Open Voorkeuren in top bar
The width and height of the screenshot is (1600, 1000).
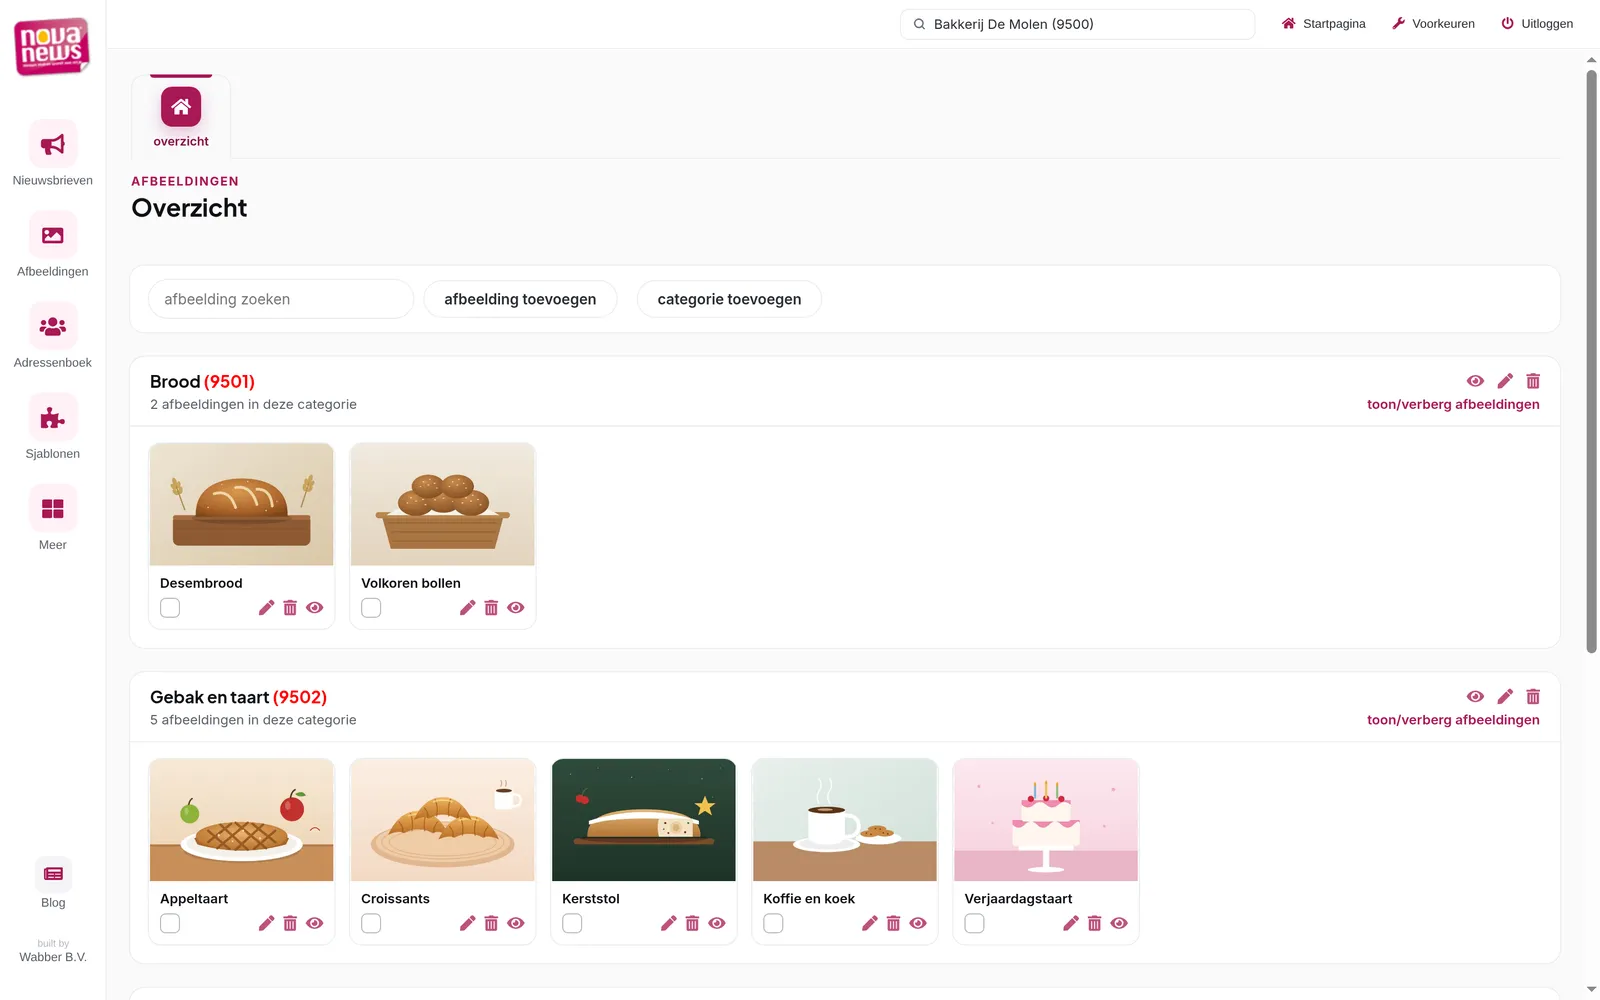pyautogui.click(x=1433, y=24)
